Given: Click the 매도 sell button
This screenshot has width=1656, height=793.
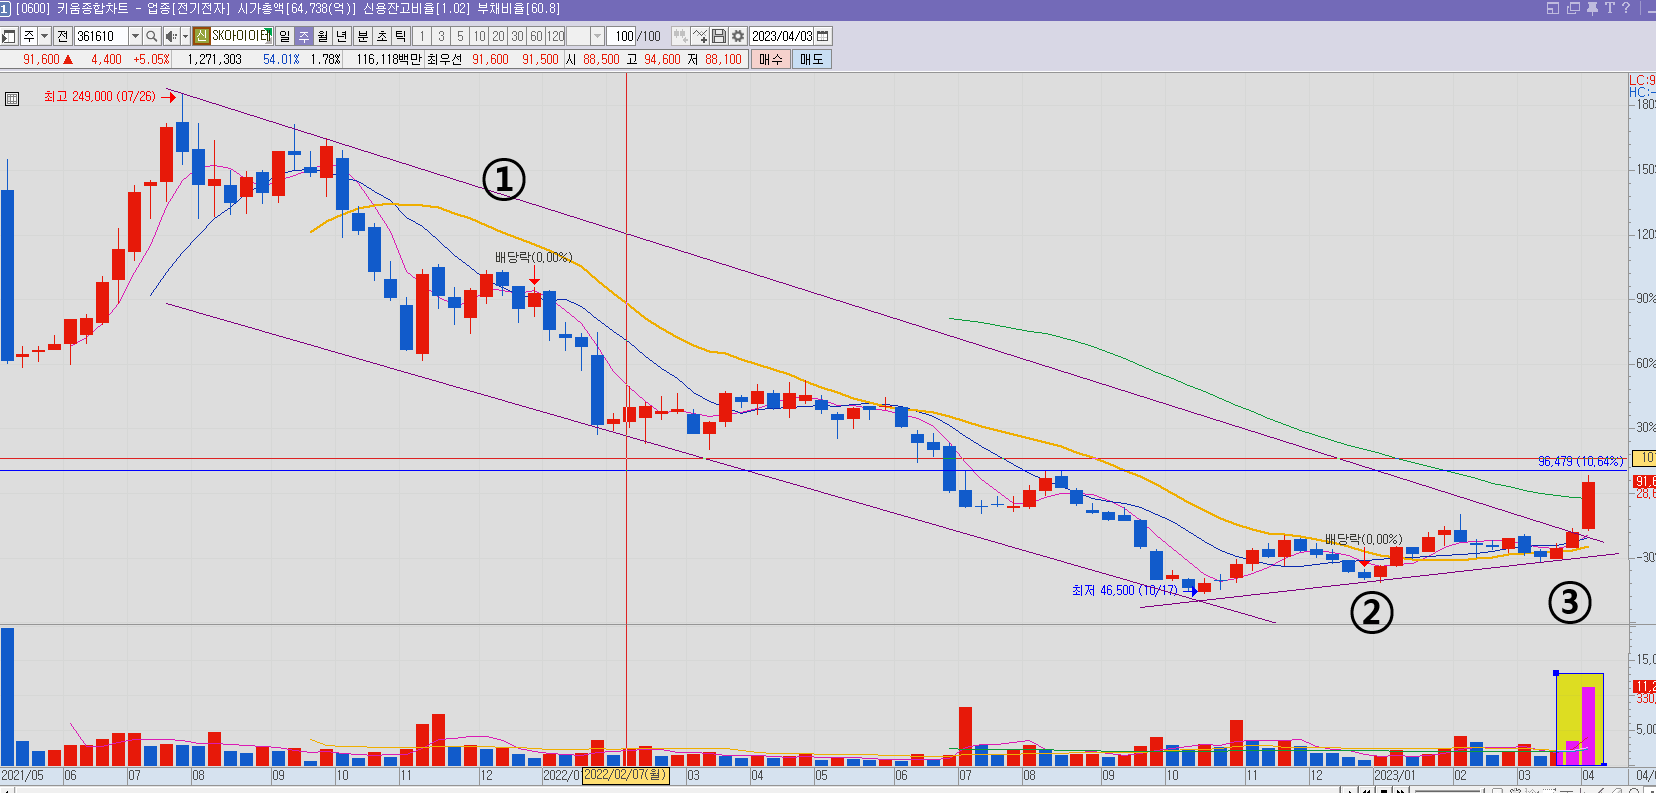Looking at the screenshot, I should pyautogui.click(x=811, y=59).
